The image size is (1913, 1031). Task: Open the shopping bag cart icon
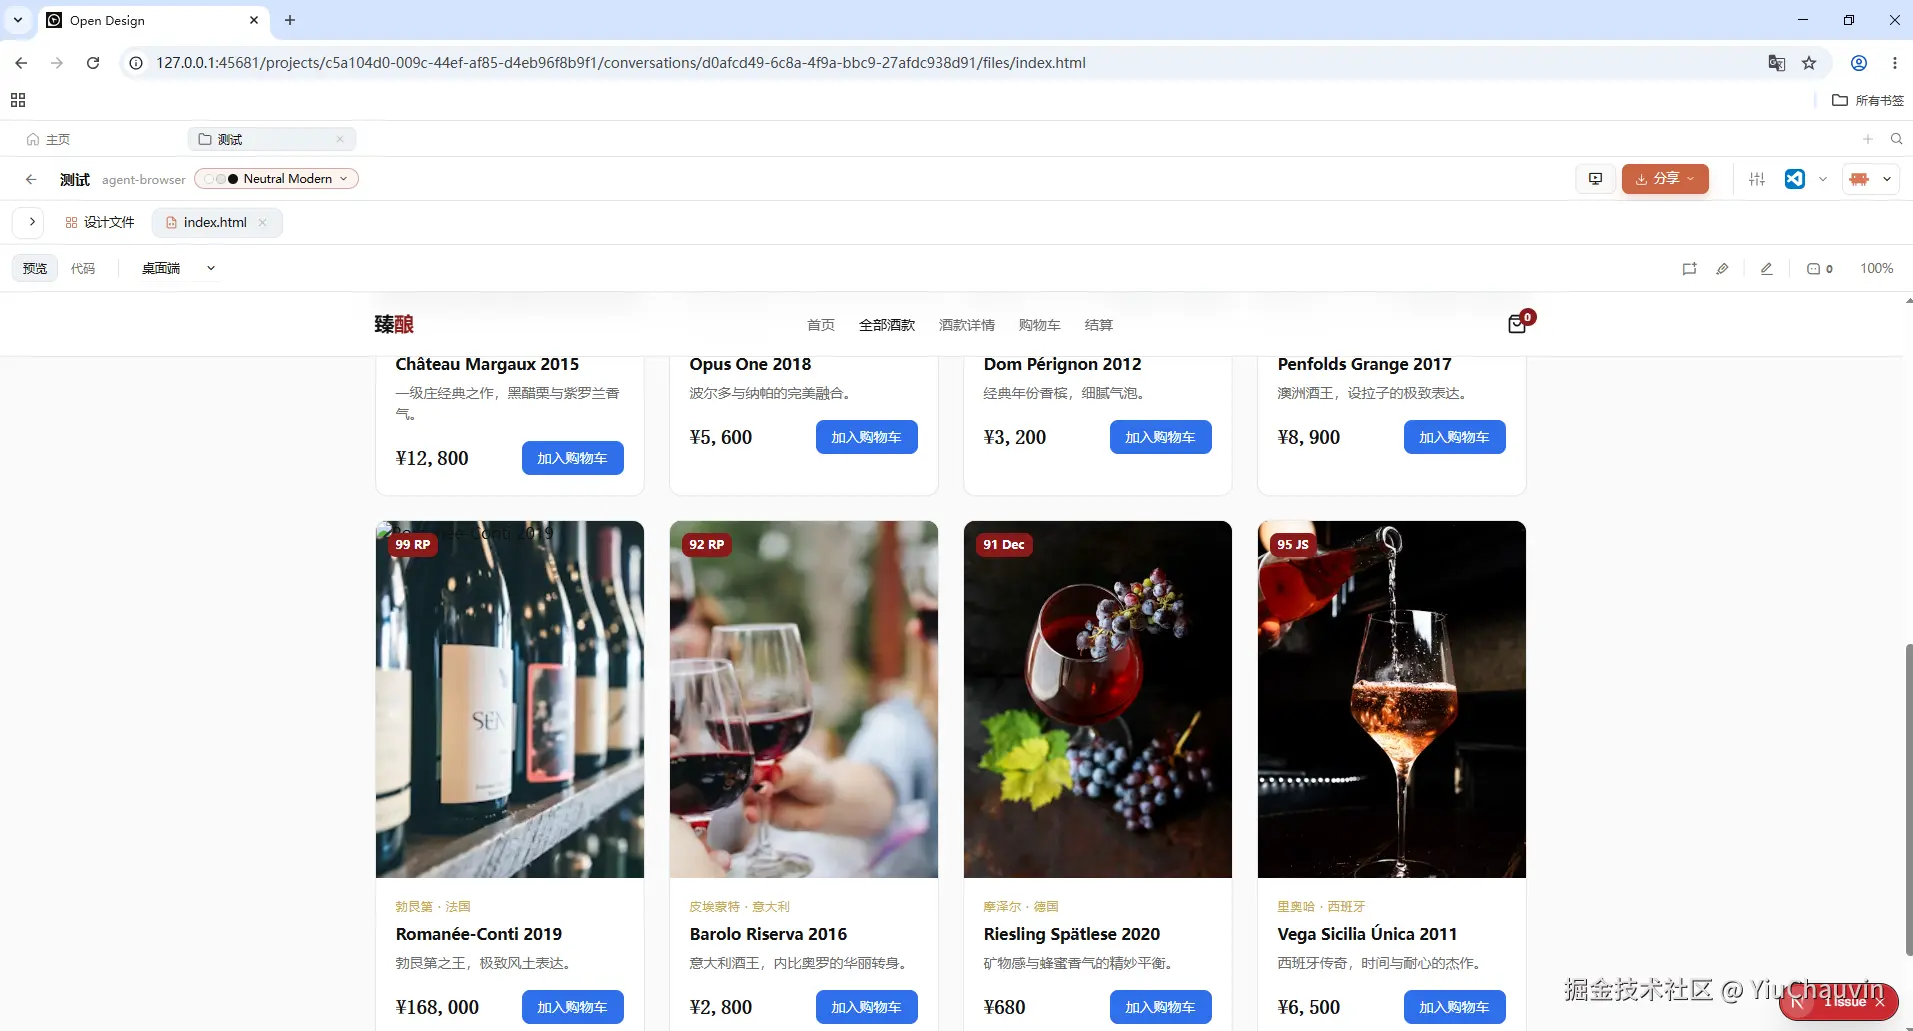1517,324
